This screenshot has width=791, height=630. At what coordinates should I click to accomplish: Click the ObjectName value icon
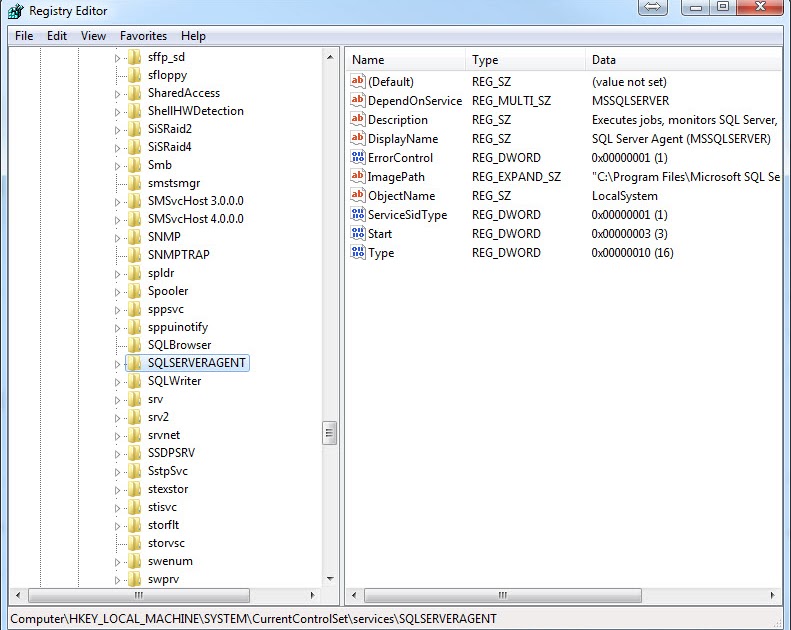358,195
